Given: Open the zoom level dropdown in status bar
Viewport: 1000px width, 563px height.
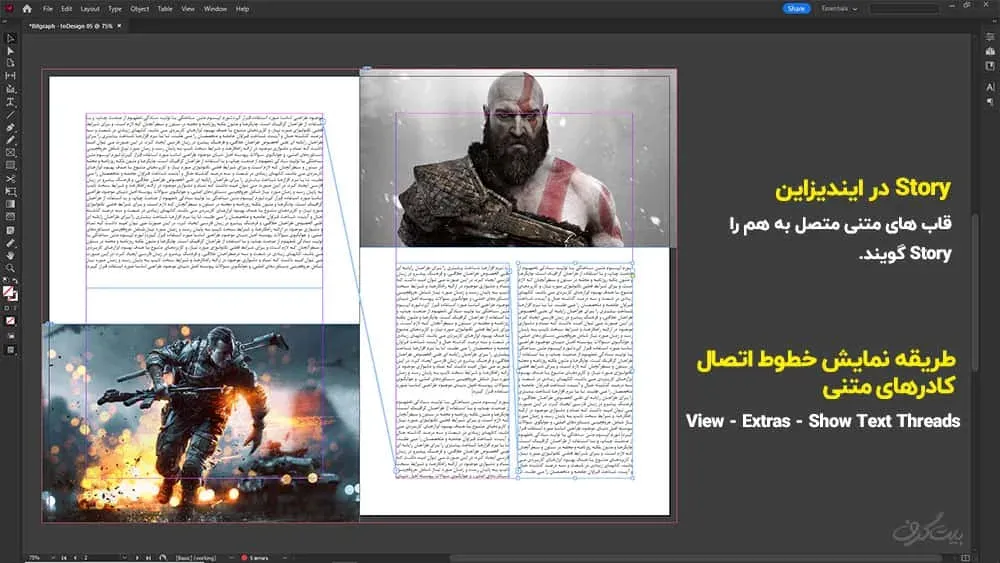Looking at the screenshot, I should tap(52, 557).
